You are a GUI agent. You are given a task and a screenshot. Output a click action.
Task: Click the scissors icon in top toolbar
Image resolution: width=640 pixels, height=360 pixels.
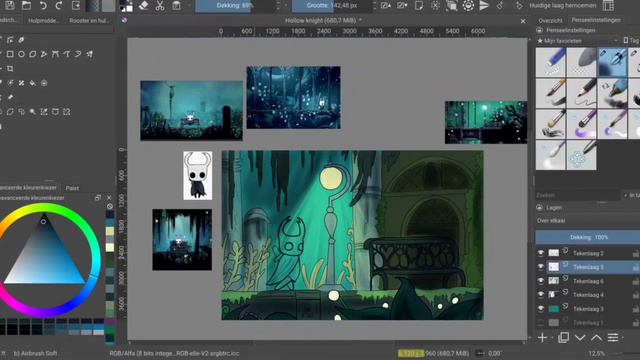(160, 6)
